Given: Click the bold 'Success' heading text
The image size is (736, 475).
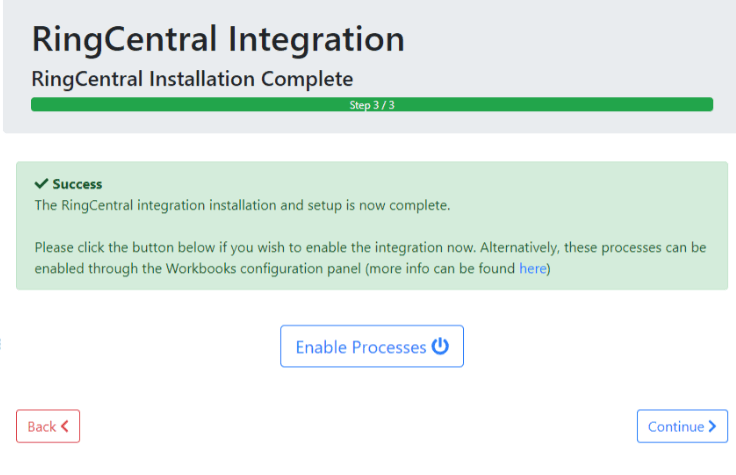Looking at the screenshot, I should tap(77, 185).
